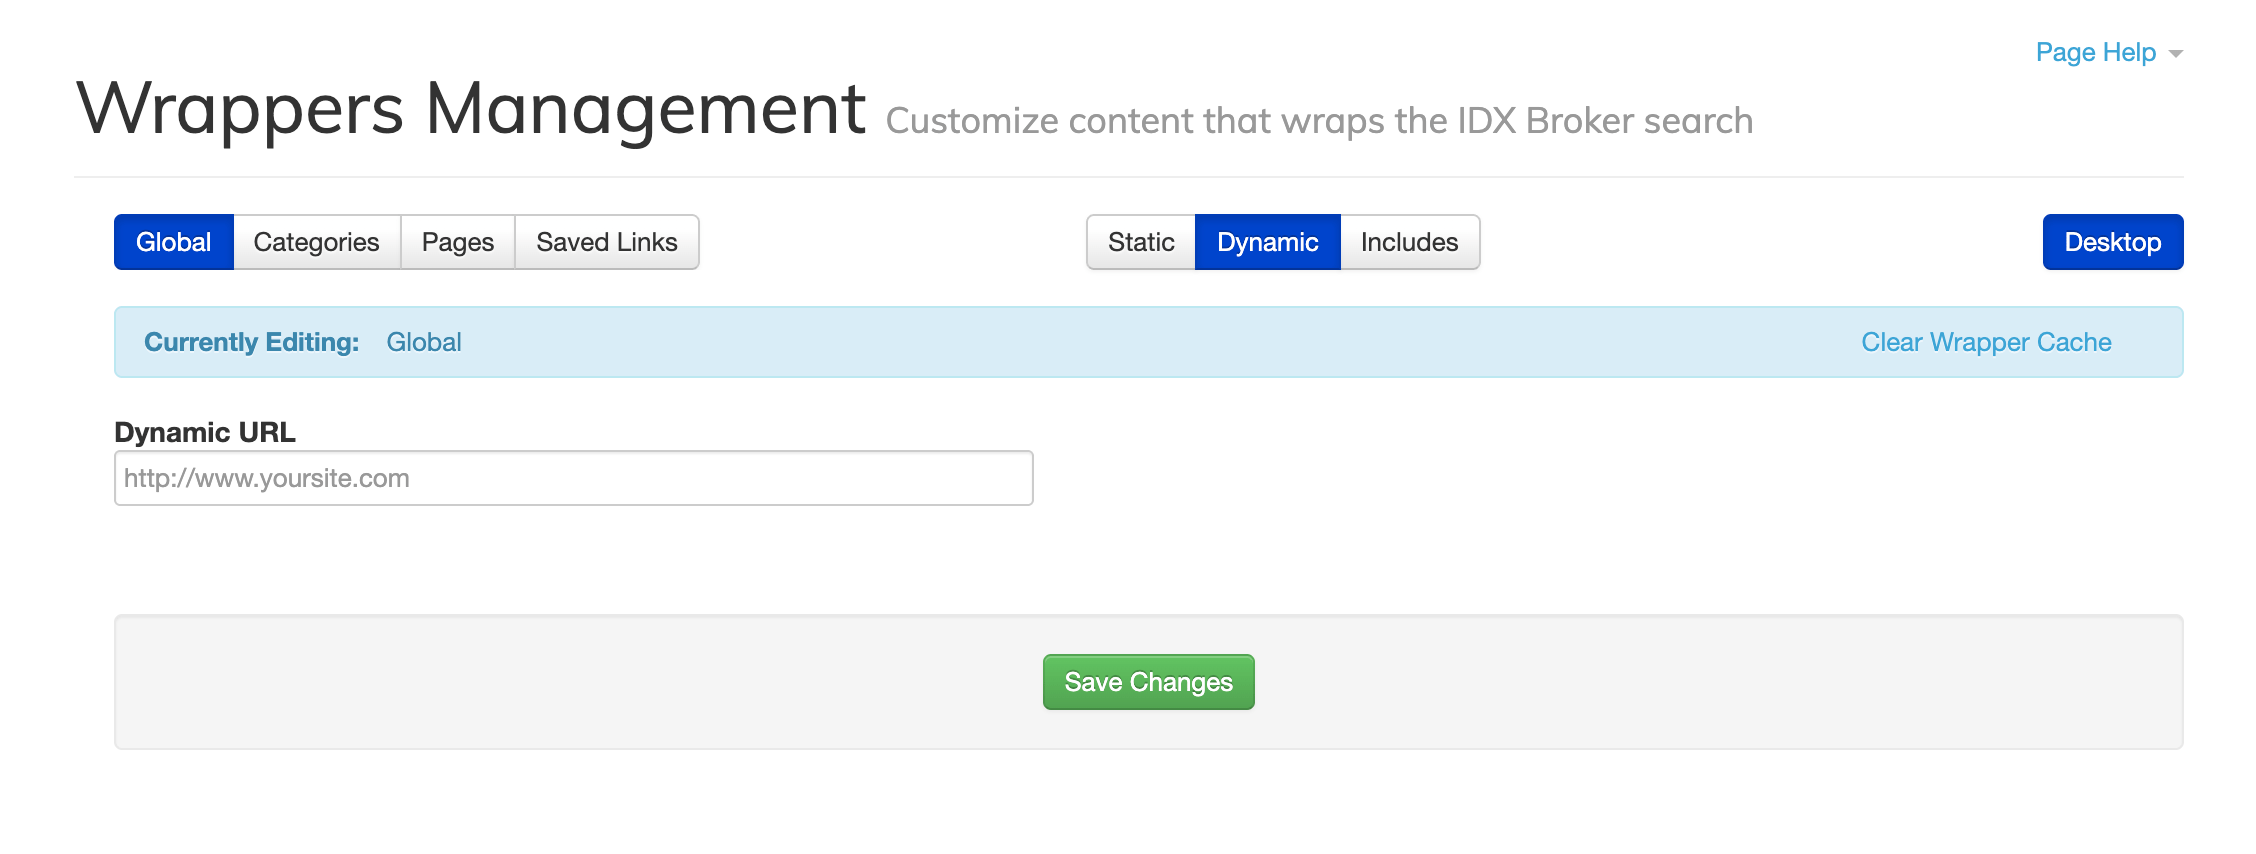
Task: Clear the wrapper cache
Action: tap(1986, 342)
